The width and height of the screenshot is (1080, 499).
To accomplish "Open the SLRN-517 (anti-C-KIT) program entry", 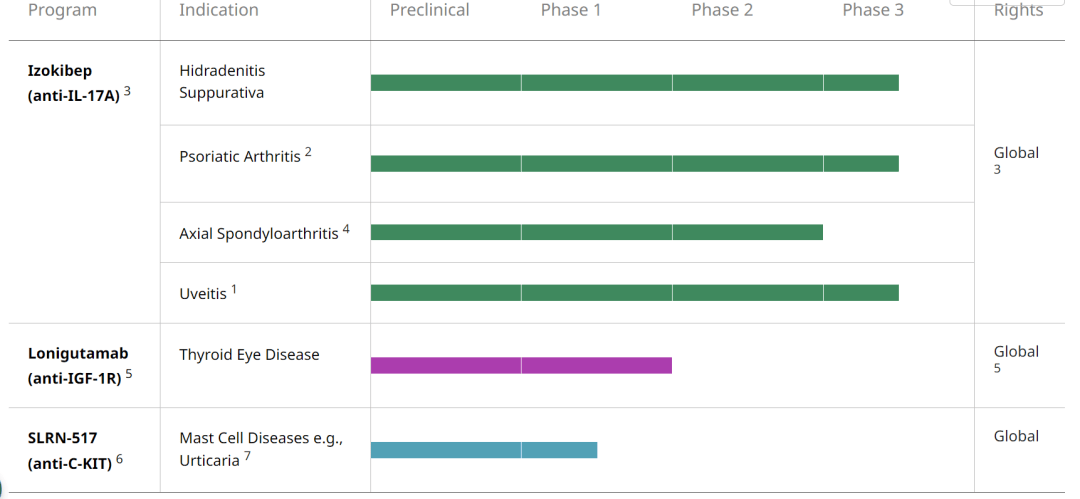I will [75, 450].
